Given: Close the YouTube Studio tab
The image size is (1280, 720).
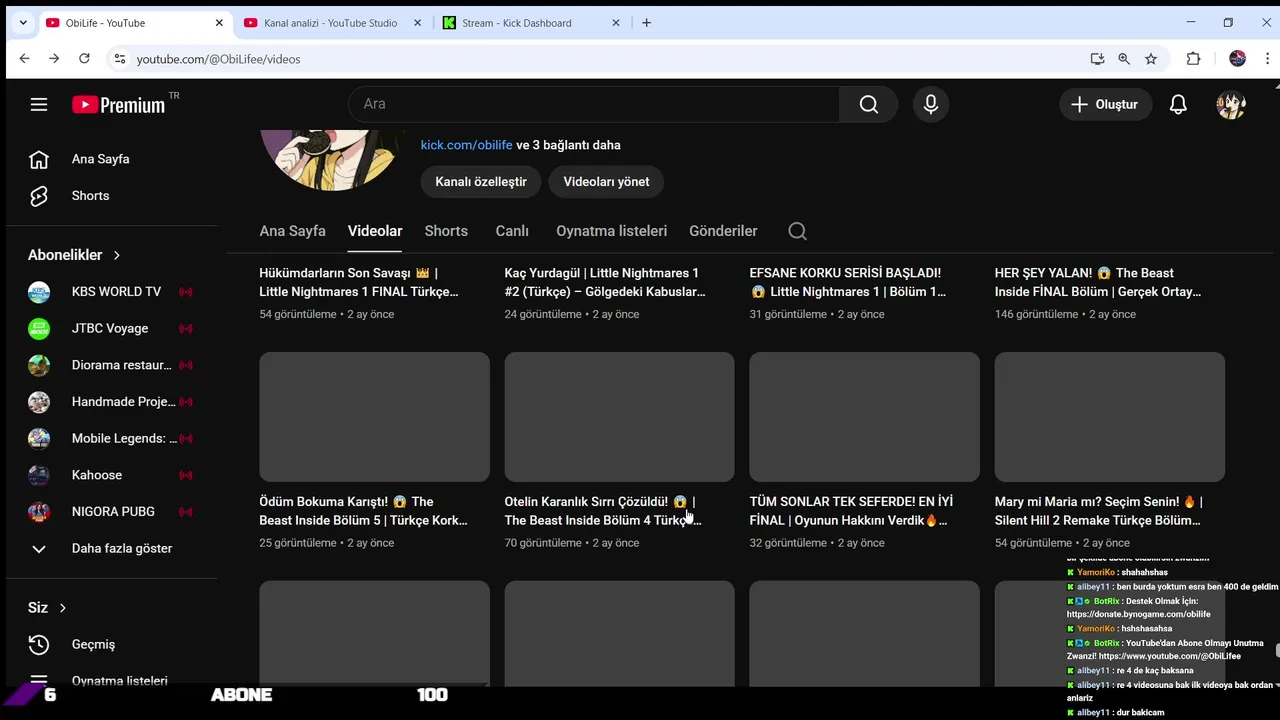Looking at the screenshot, I should coord(418,23).
